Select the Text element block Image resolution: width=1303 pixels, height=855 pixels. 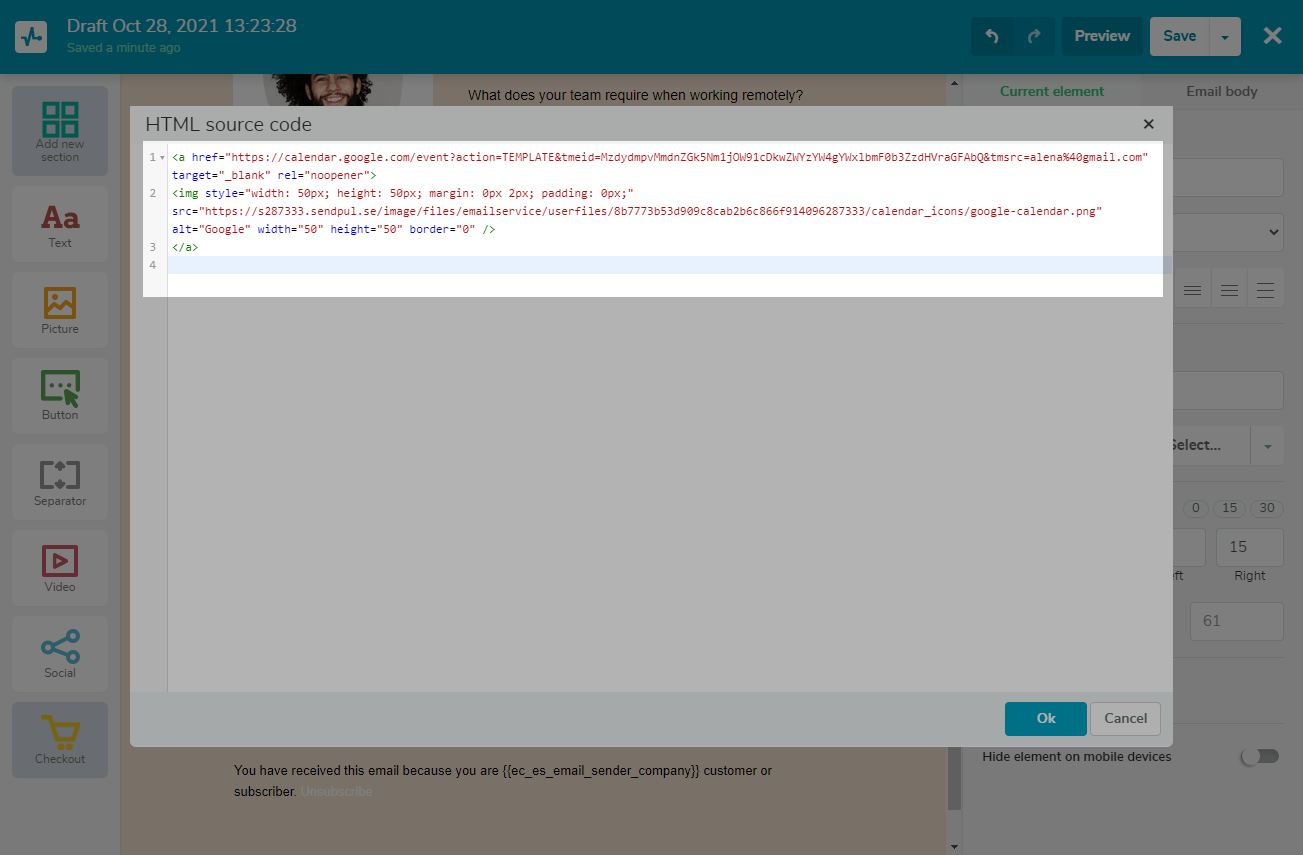pyautogui.click(x=60, y=224)
